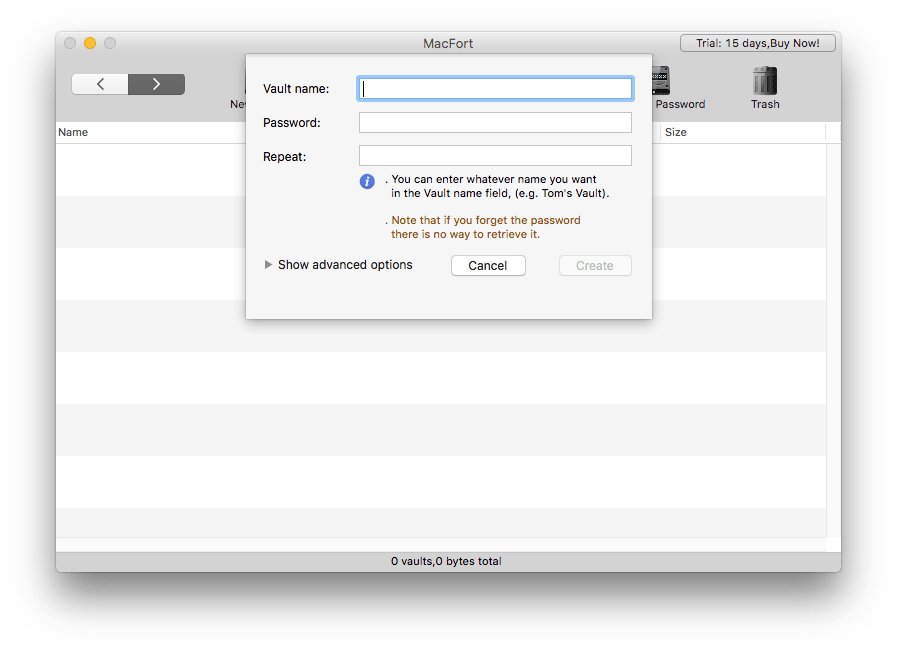Click the Cancel button
The width and height of the screenshot is (897, 652).
(x=488, y=265)
